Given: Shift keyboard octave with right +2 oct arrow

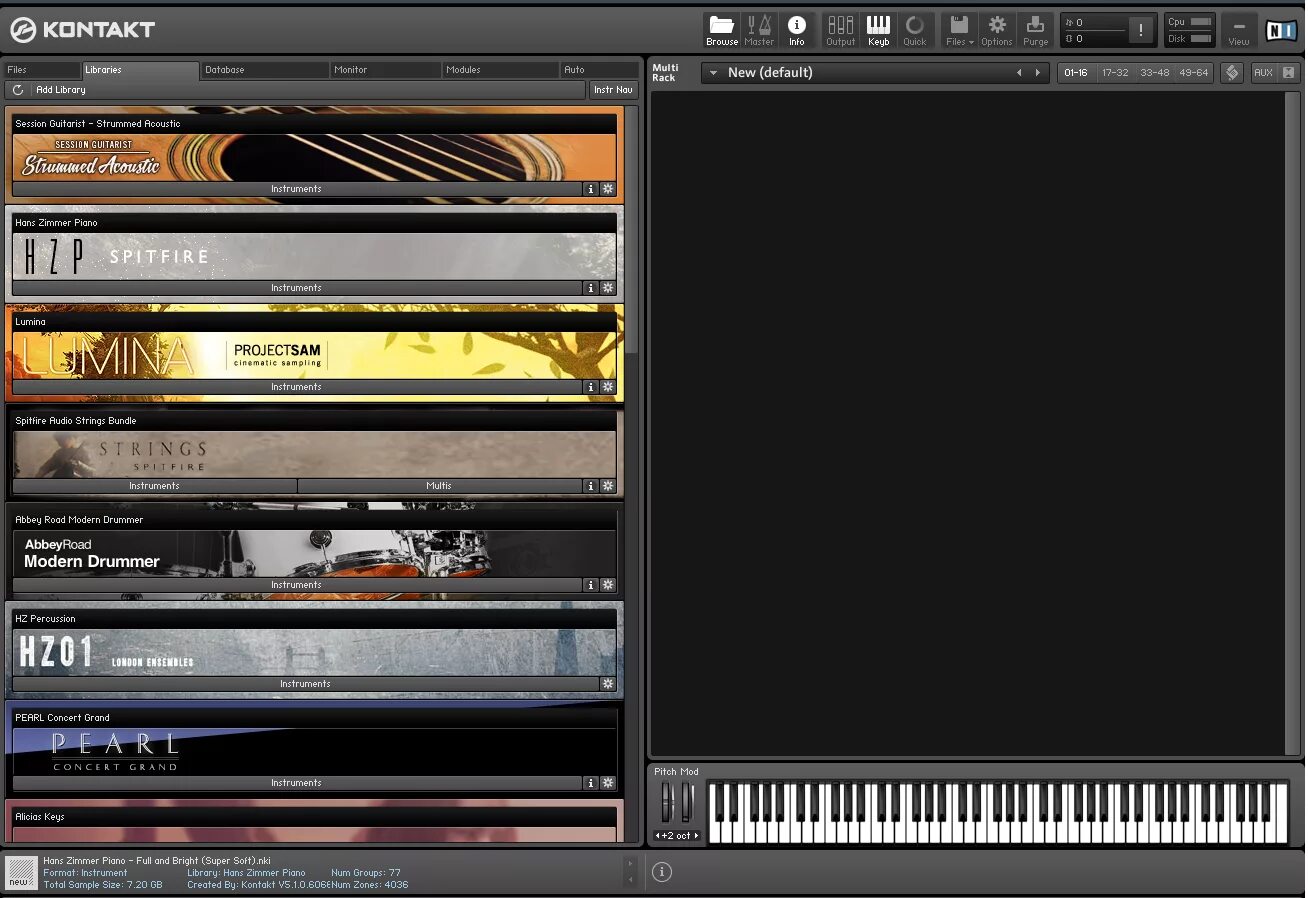Looking at the screenshot, I should tap(696, 836).
